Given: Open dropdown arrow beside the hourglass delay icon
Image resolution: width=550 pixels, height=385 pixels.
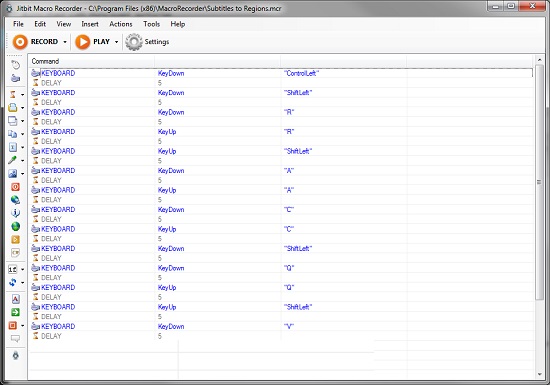Looking at the screenshot, I should 22,95.
